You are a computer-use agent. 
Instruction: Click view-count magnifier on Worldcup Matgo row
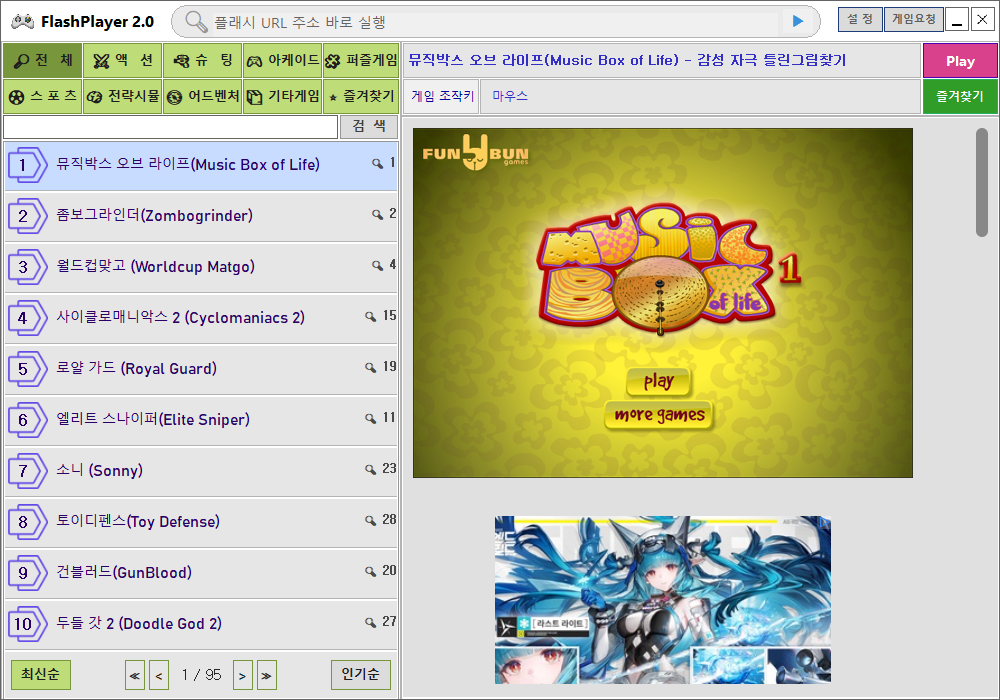pos(378,266)
